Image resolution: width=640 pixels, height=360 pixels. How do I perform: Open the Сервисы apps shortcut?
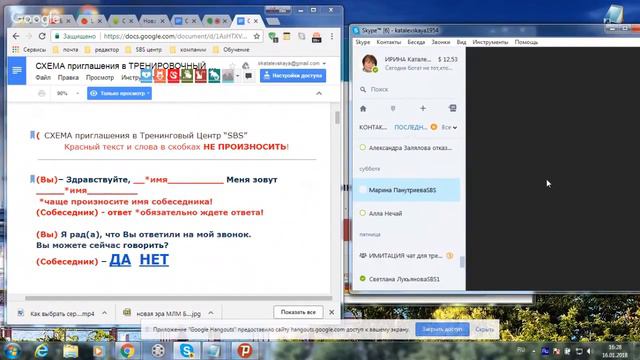point(29,50)
